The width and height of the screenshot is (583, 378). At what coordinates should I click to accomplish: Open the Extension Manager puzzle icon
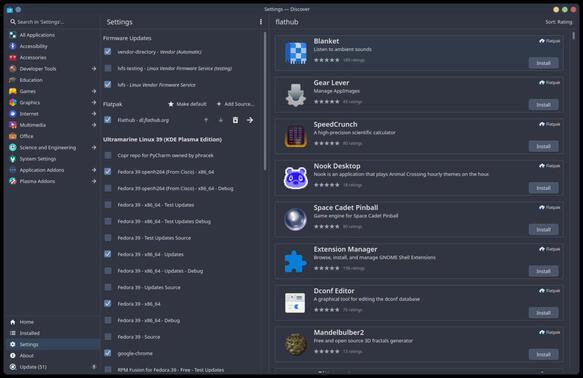(x=296, y=261)
